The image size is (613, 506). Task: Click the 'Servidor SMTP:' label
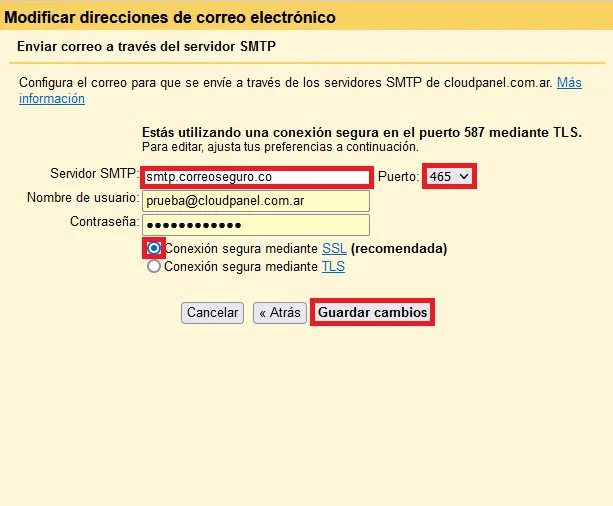(x=93, y=175)
